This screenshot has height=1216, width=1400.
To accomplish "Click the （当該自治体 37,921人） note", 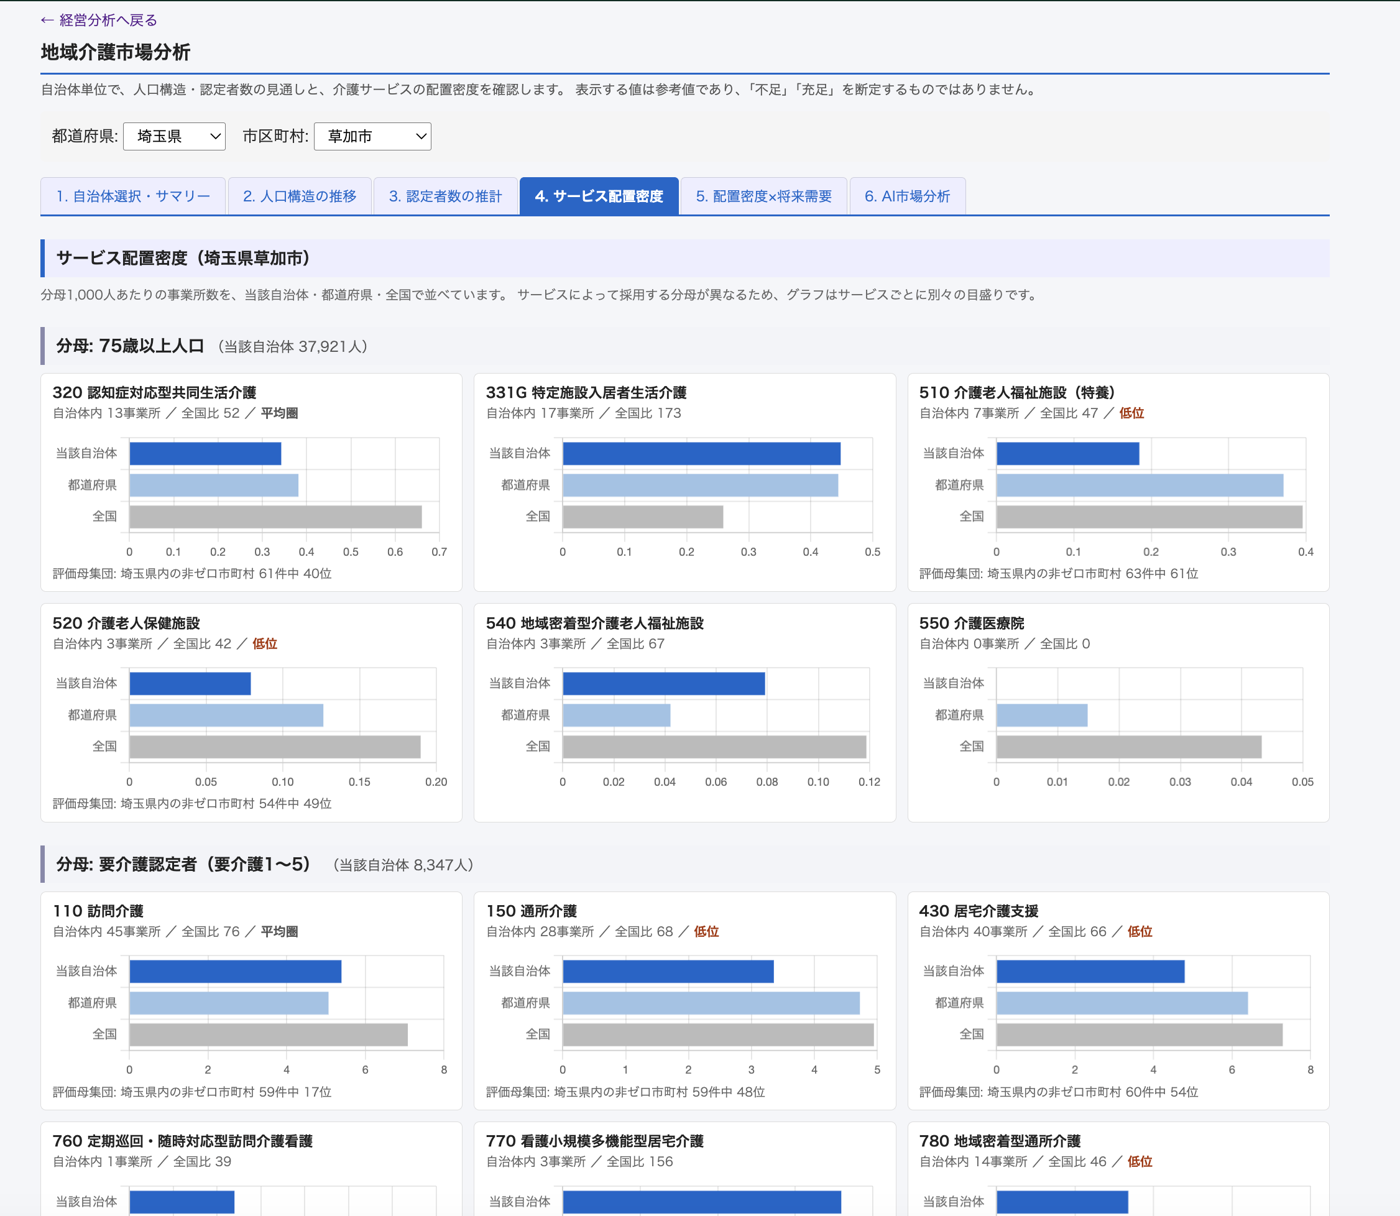I will click(295, 347).
